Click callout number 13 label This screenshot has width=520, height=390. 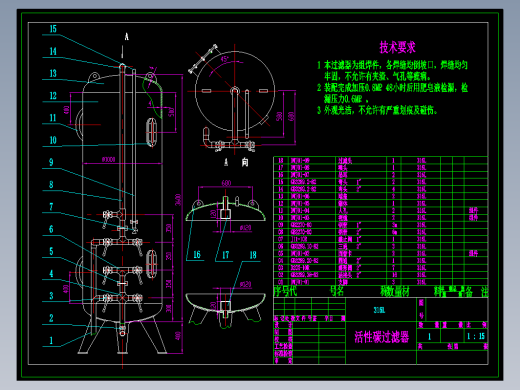[x=53, y=73]
